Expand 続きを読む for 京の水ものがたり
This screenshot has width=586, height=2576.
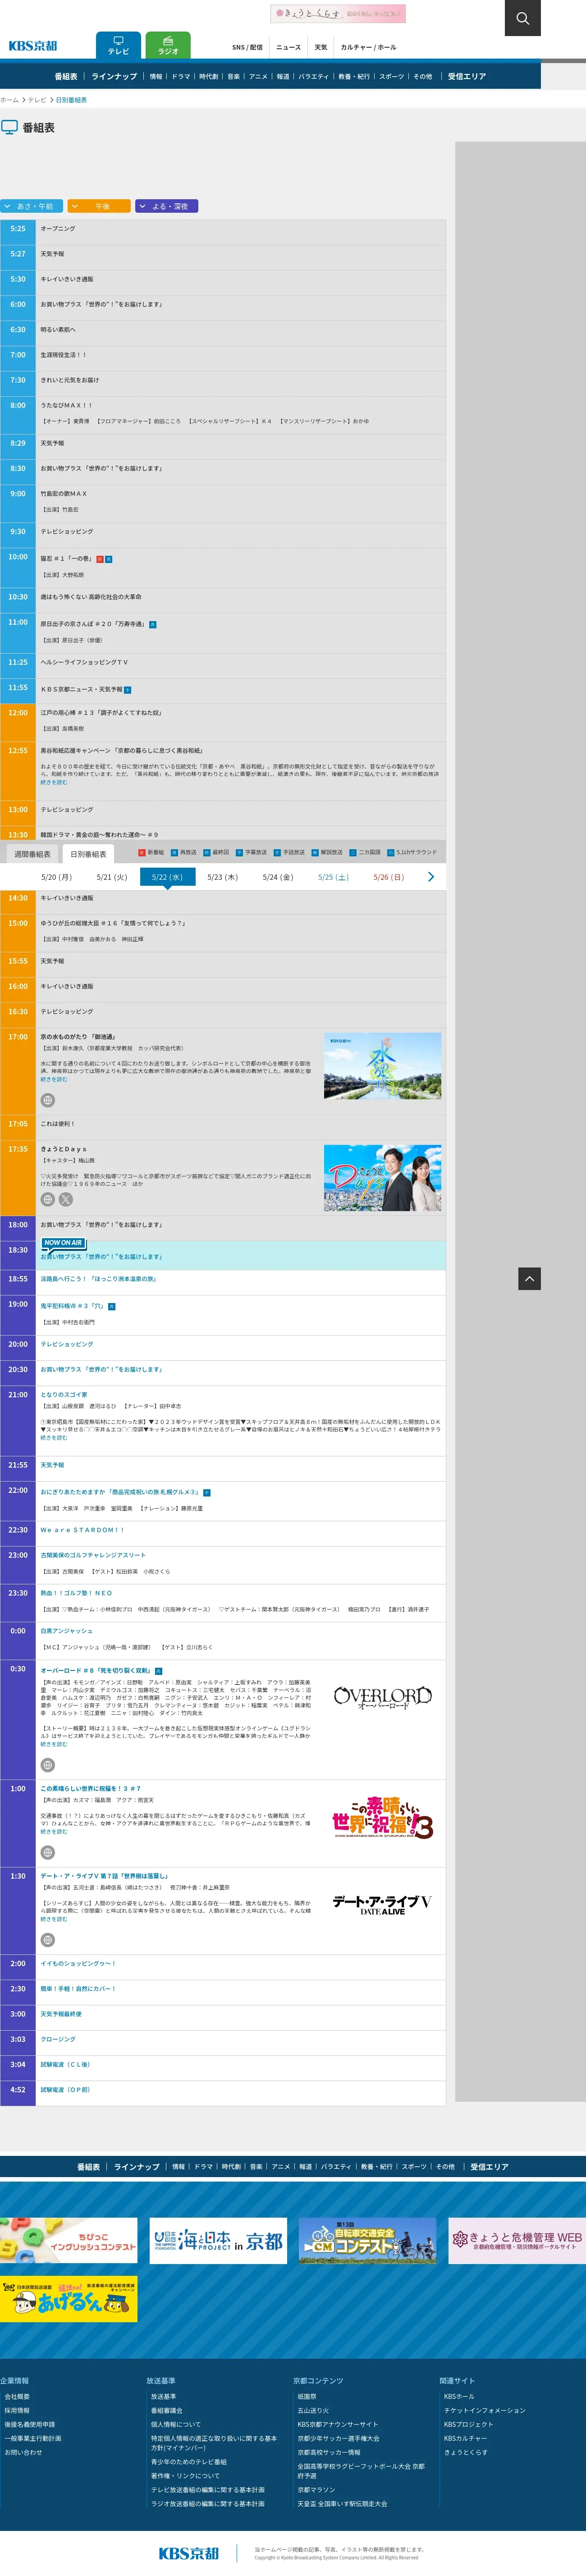[x=54, y=1079]
